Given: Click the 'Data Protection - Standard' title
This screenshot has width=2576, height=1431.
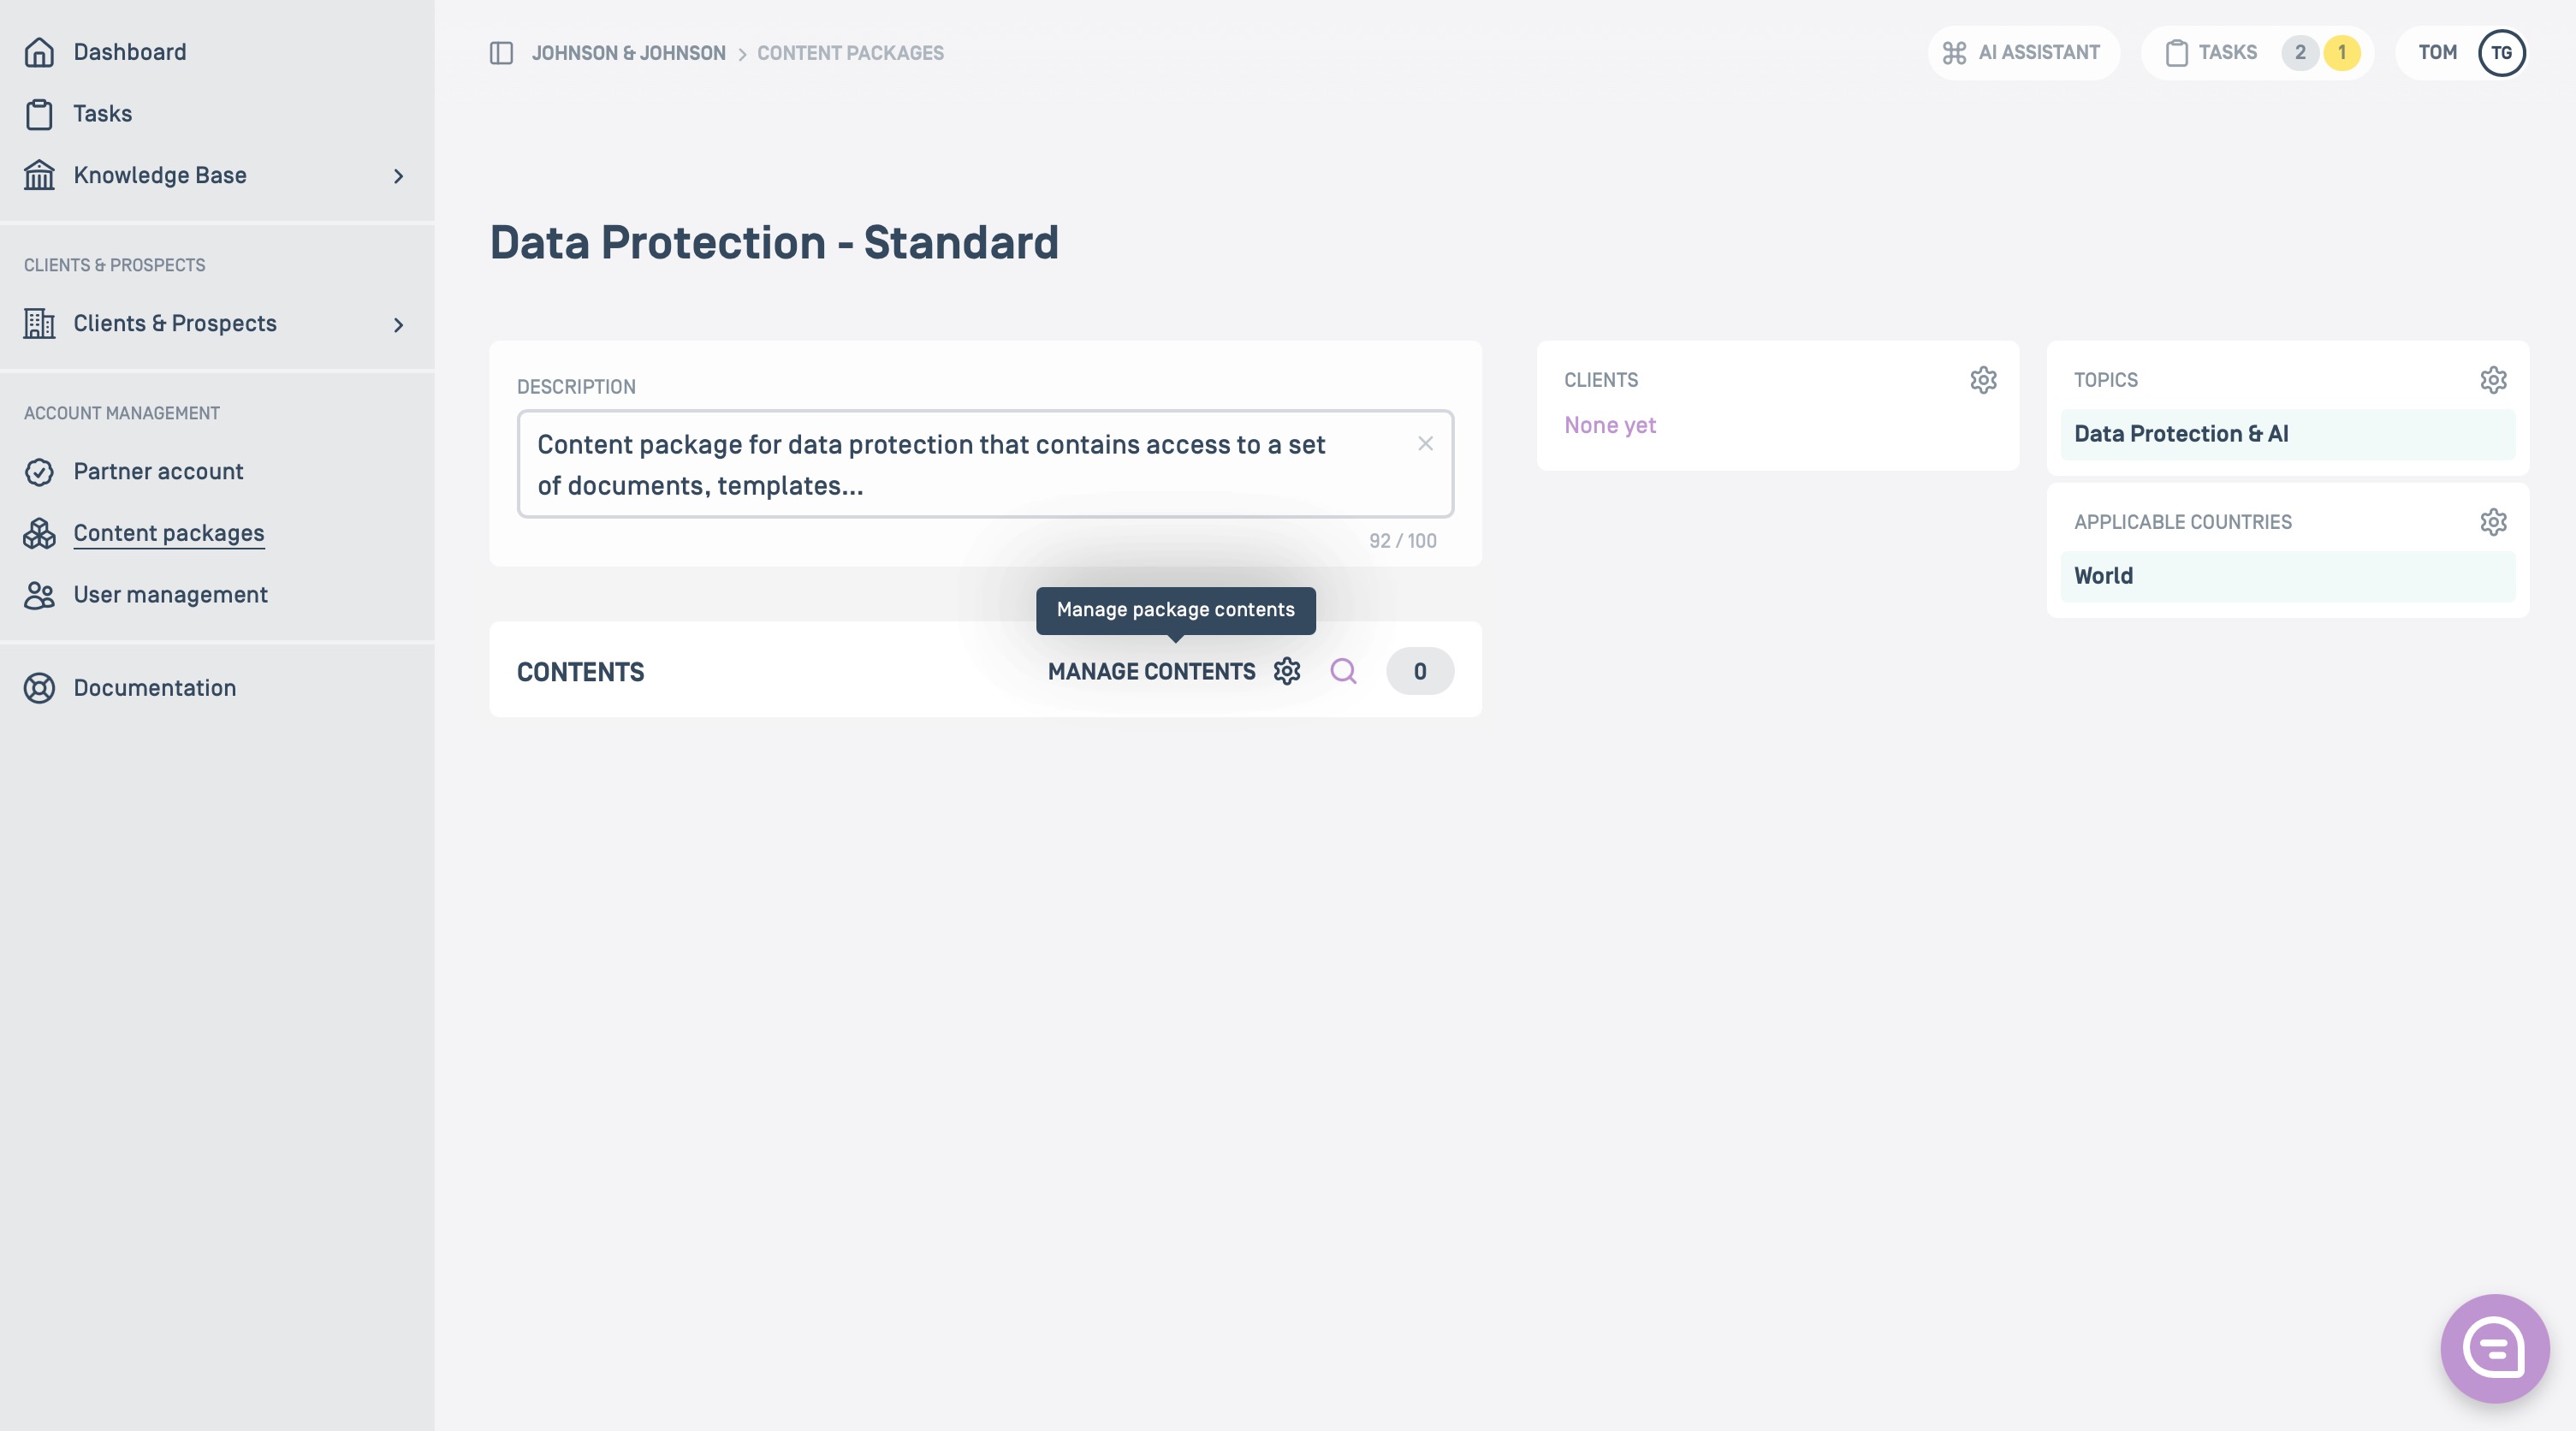Looking at the screenshot, I should coord(774,243).
